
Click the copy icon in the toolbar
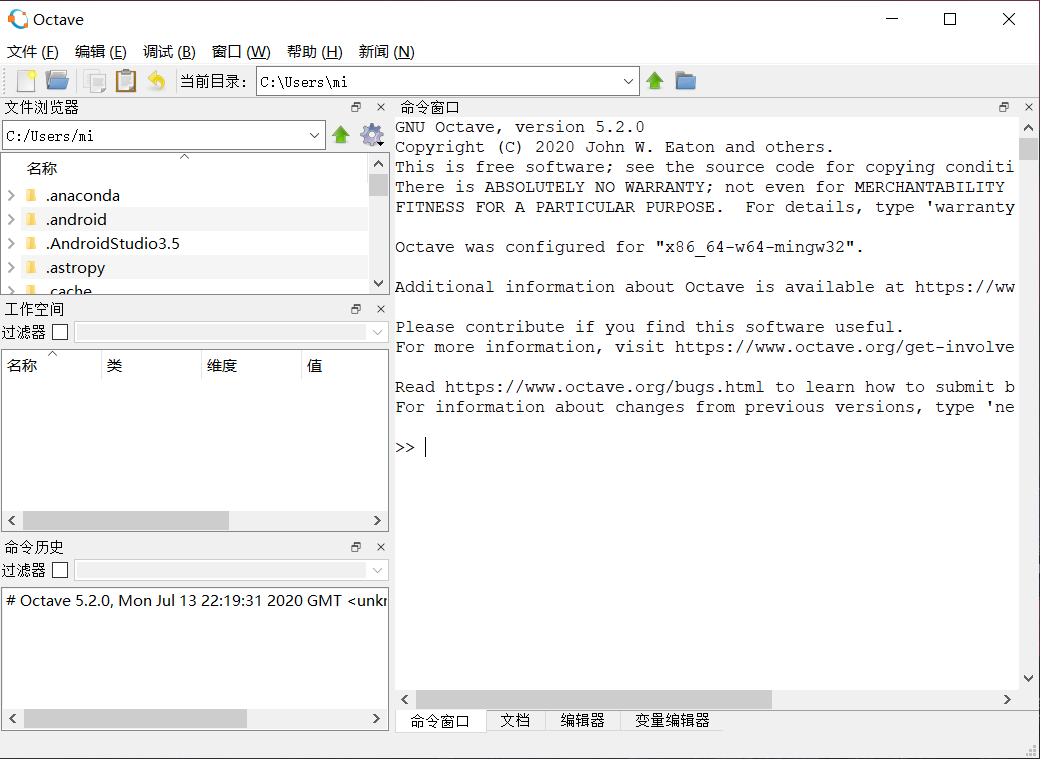click(x=96, y=80)
